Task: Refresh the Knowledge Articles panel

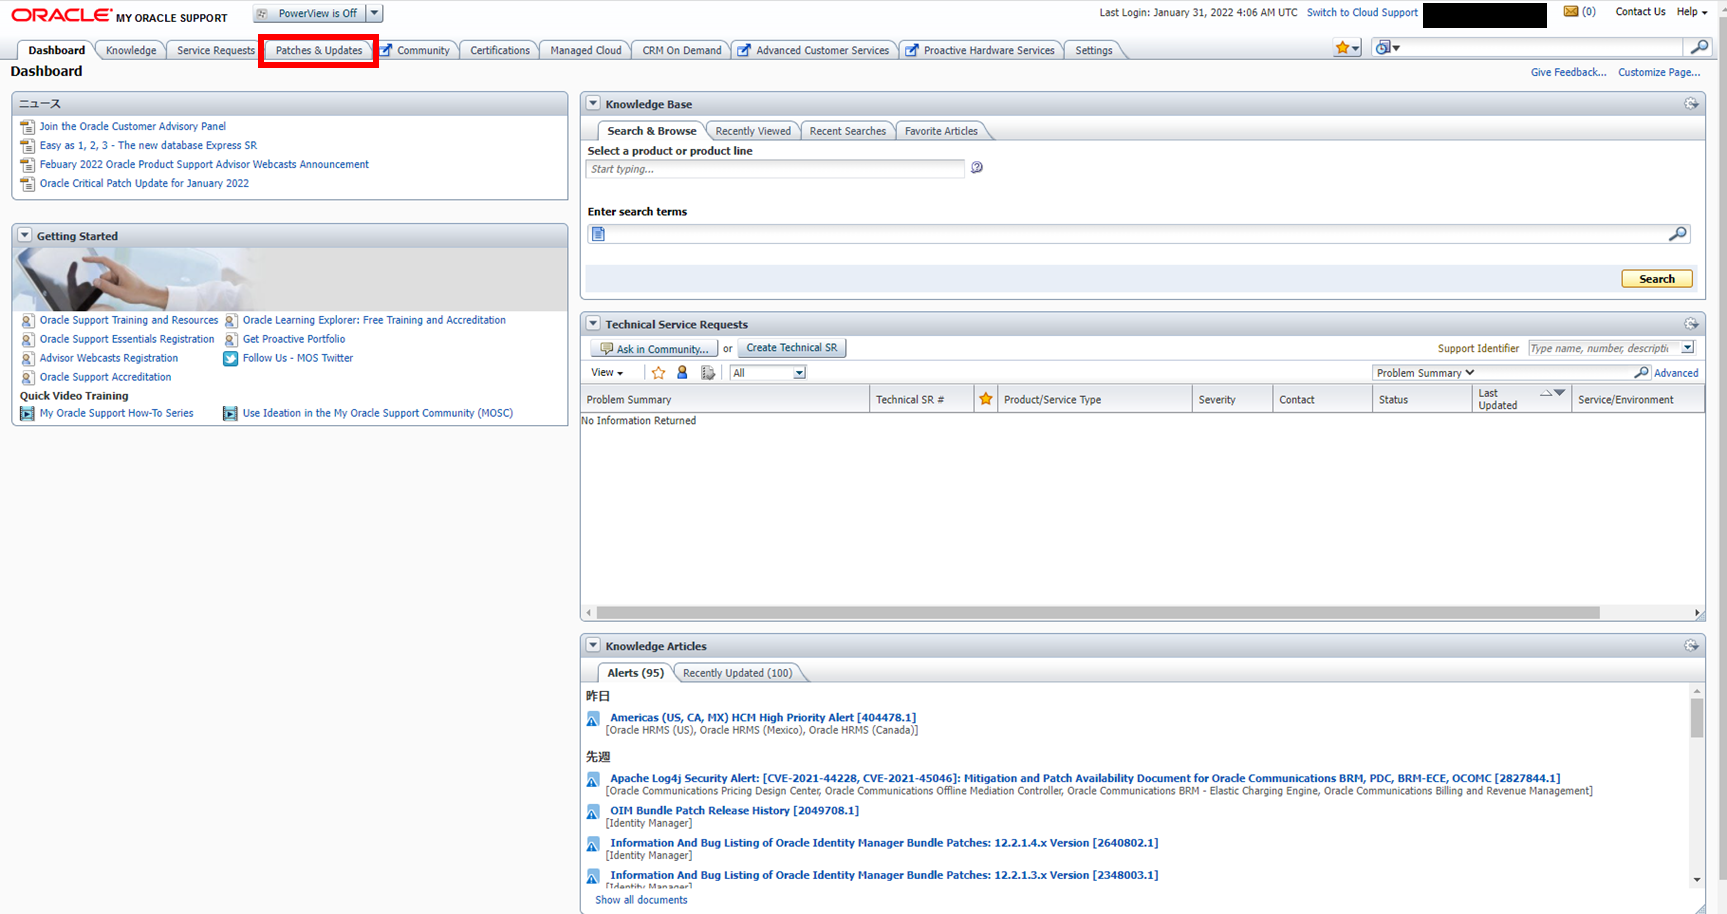Action: click(1692, 645)
